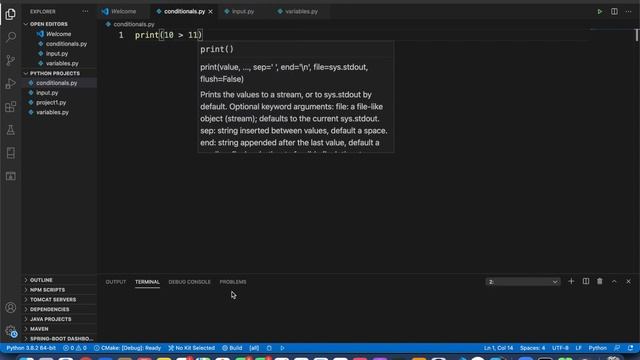The width and height of the screenshot is (640, 360).
Task: Change LF end of line sequence
Action: tap(578, 348)
